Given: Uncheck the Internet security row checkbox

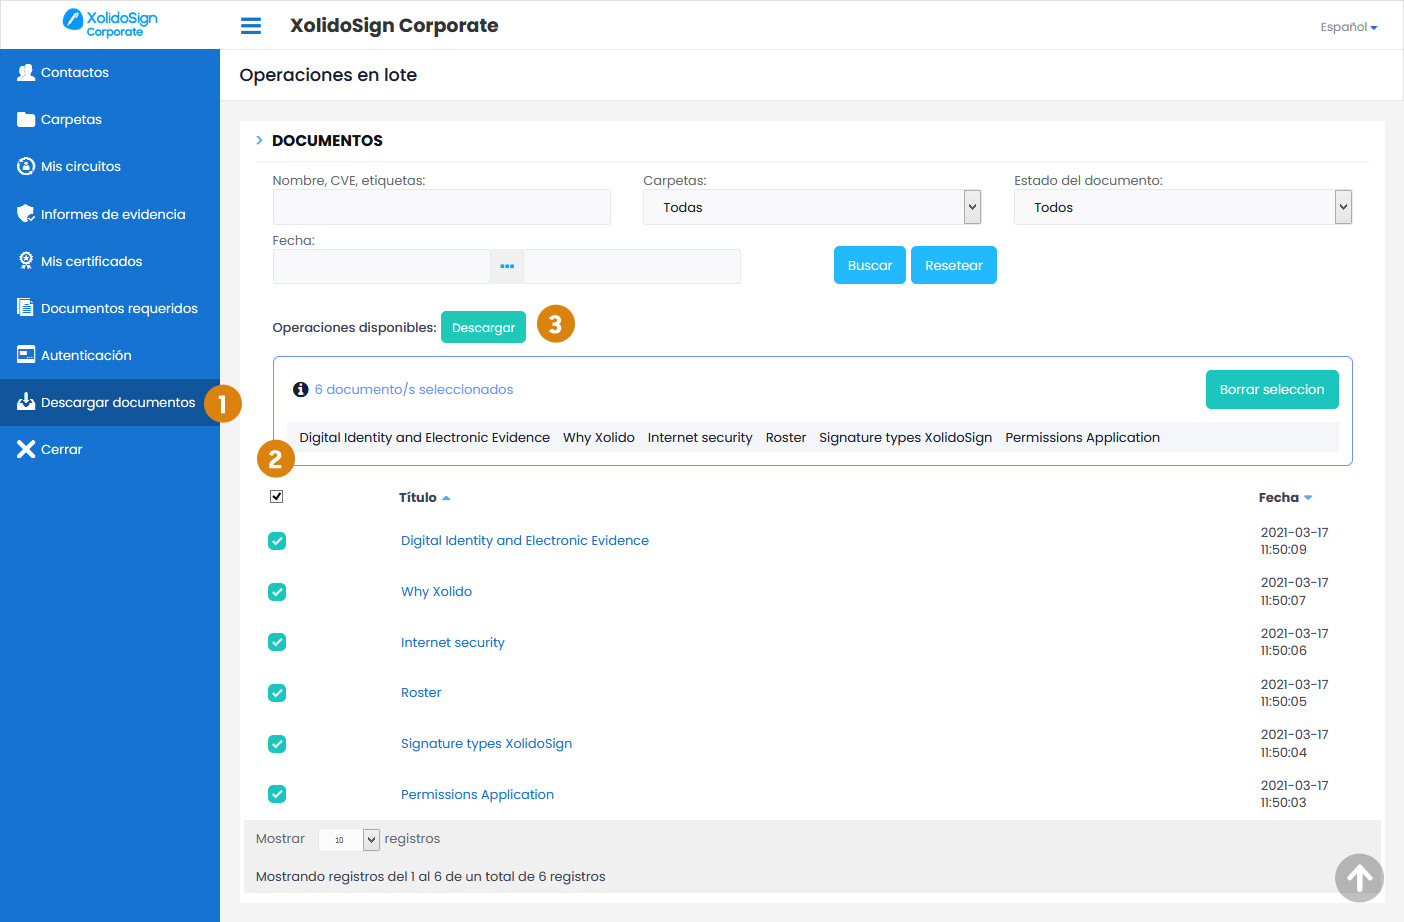Looking at the screenshot, I should [277, 642].
